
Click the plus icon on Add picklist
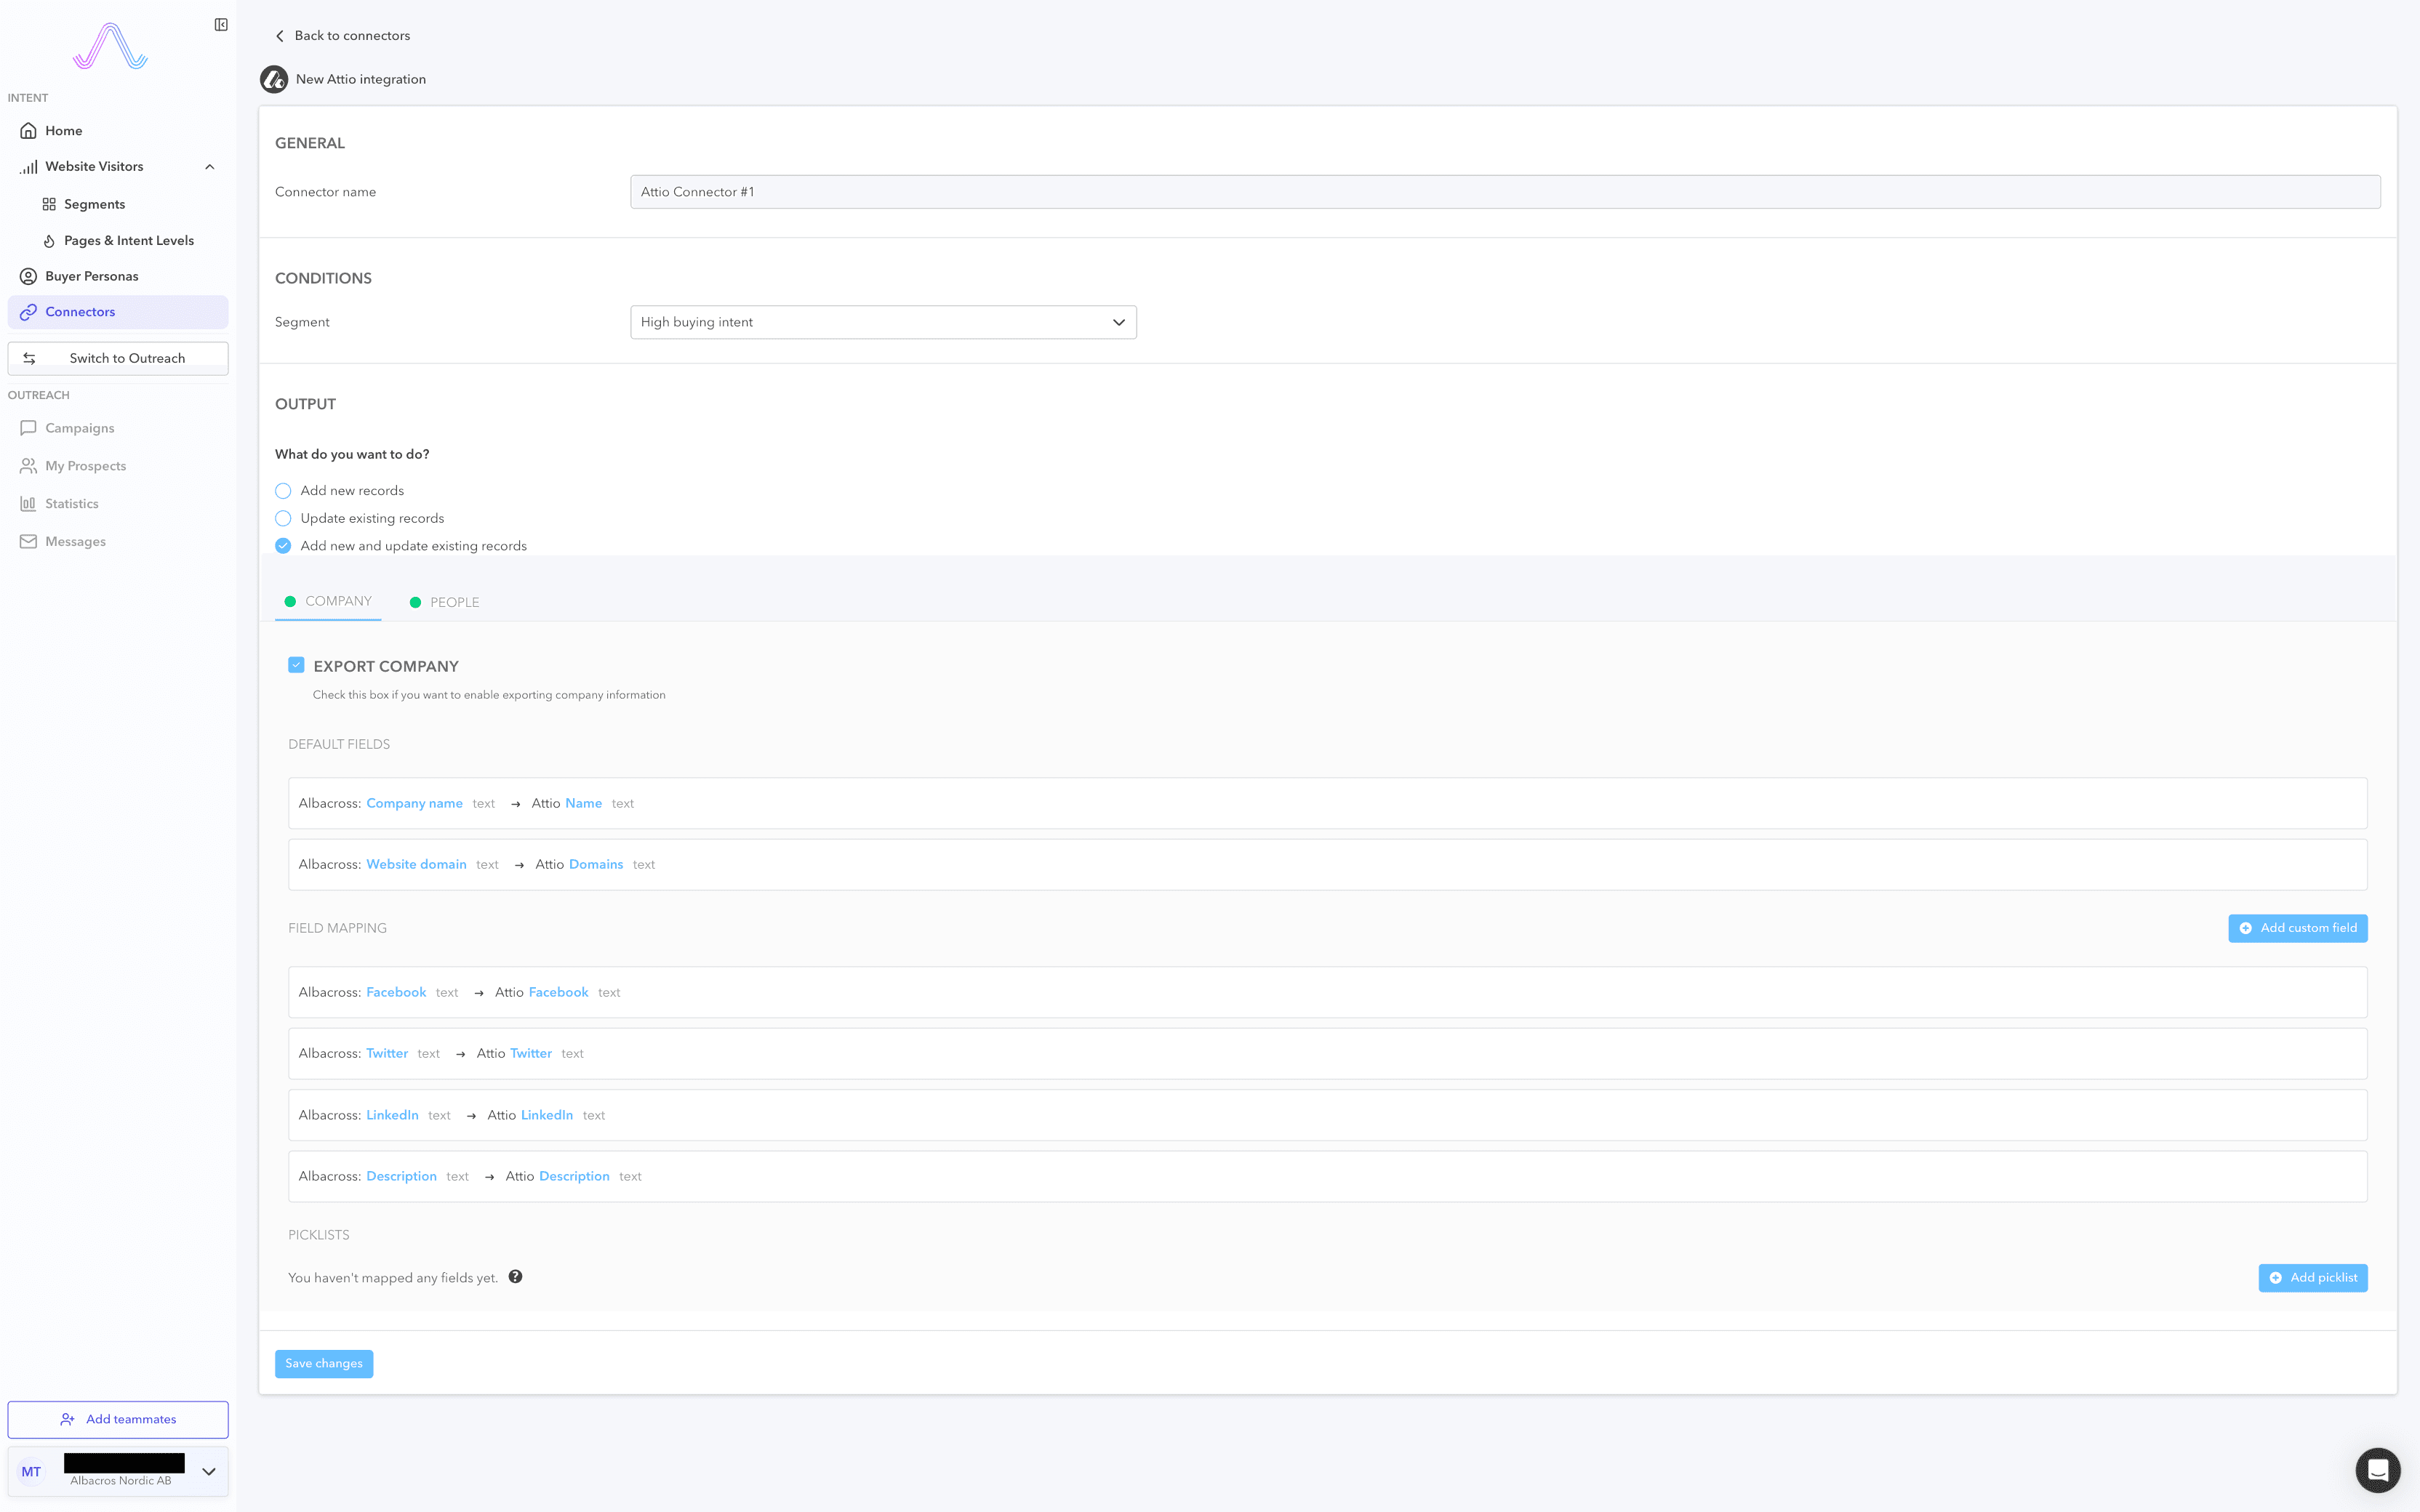click(2276, 1278)
